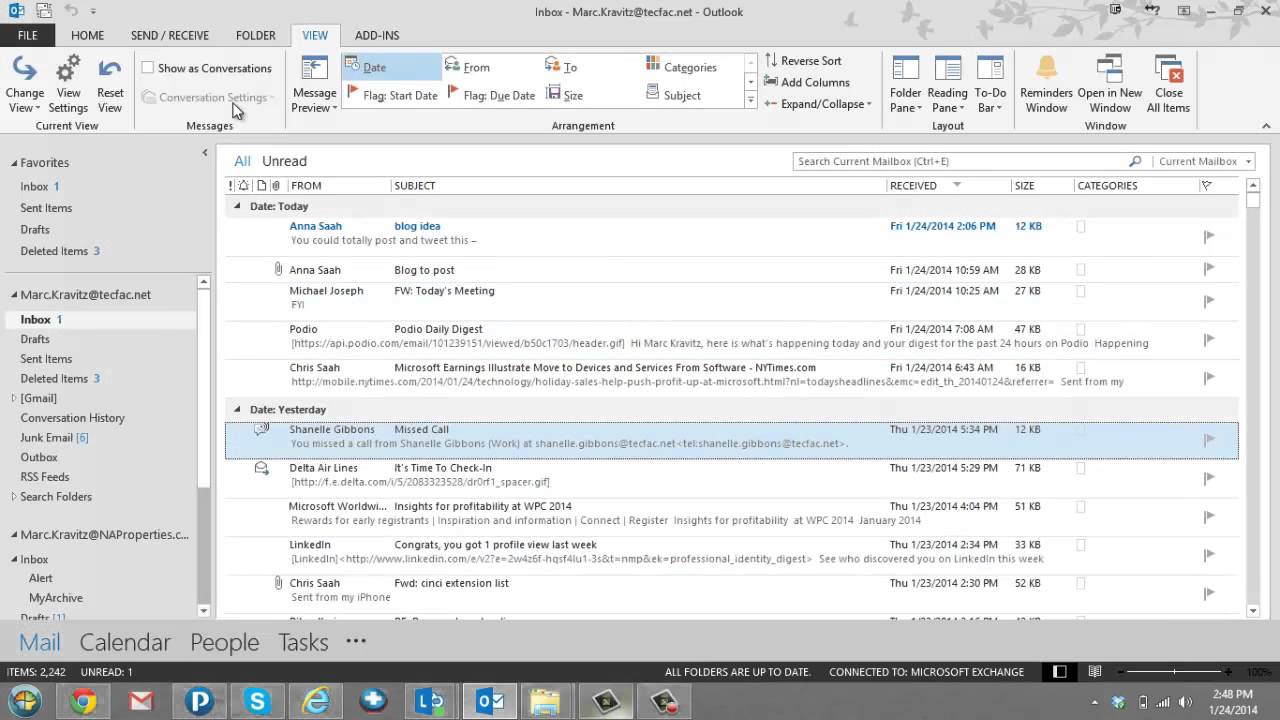Toggle category box for FW: Today's Meeting
This screenshot has width=1280, height=720.
pyautogui.click(x=1080, y=291)
